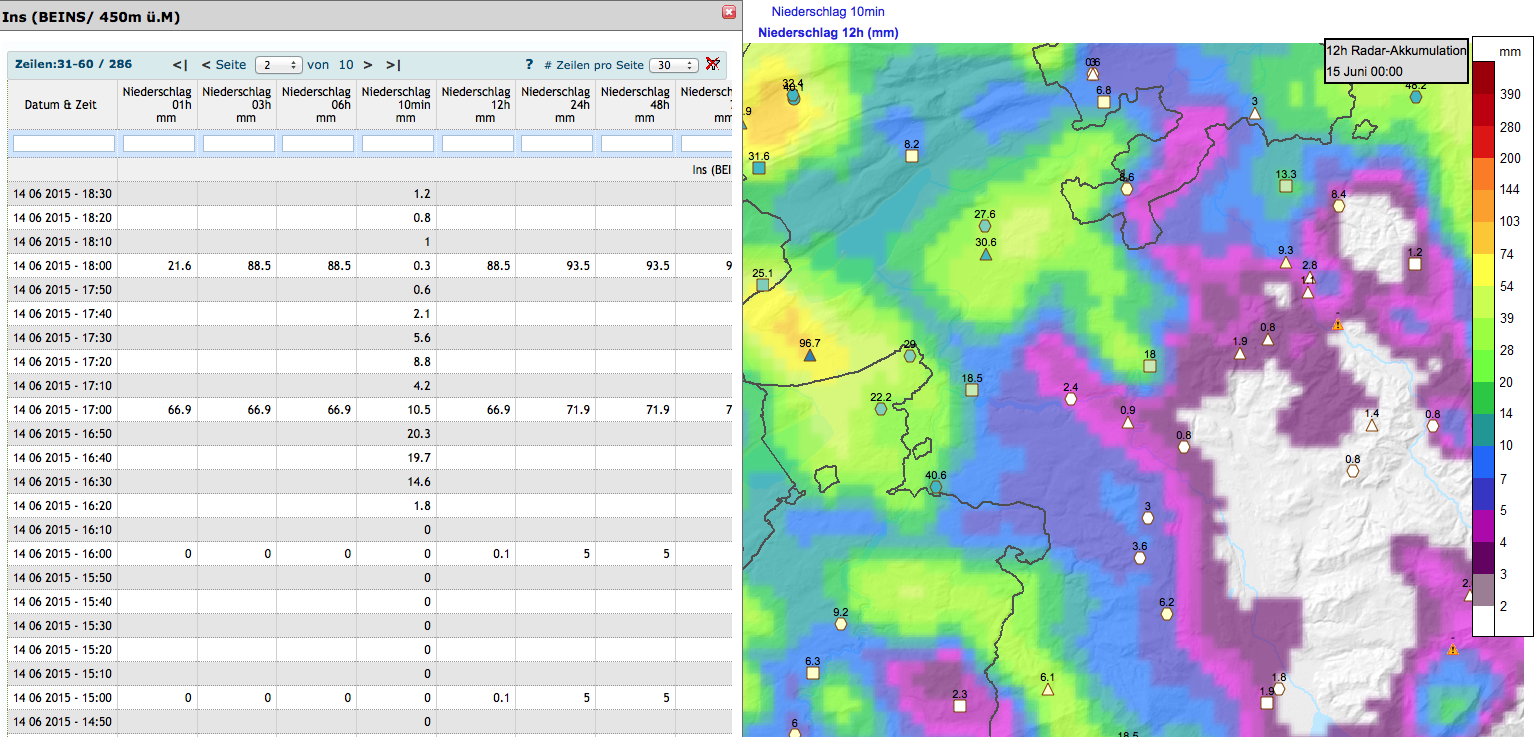Click the 96.7 mm triangle station marker
The height and width of the screenshot is (737, 1536).
pyautogui.click(x=810, y=355)
